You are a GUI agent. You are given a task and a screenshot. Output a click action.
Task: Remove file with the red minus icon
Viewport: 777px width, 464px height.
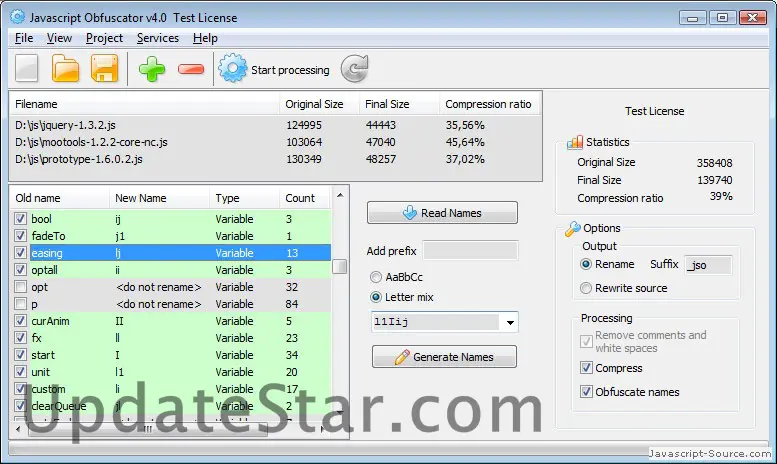tap(191, 69)
